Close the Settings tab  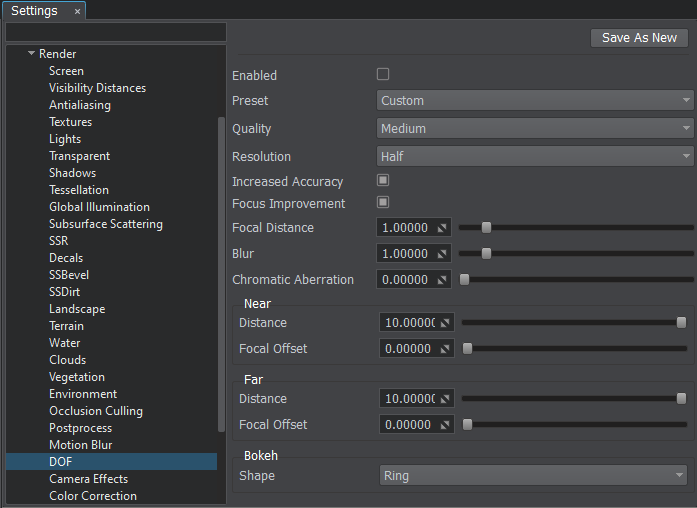[77, 12]
